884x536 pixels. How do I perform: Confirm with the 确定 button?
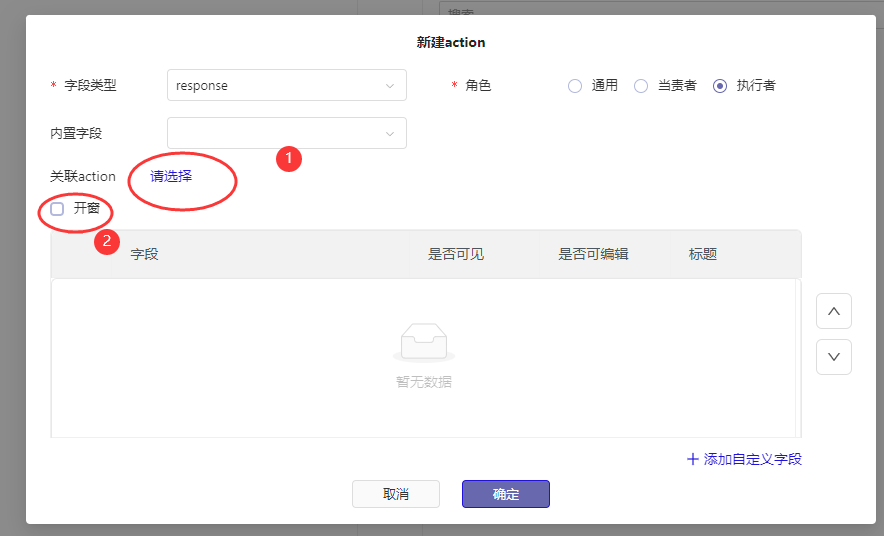[x=505, y=494]
